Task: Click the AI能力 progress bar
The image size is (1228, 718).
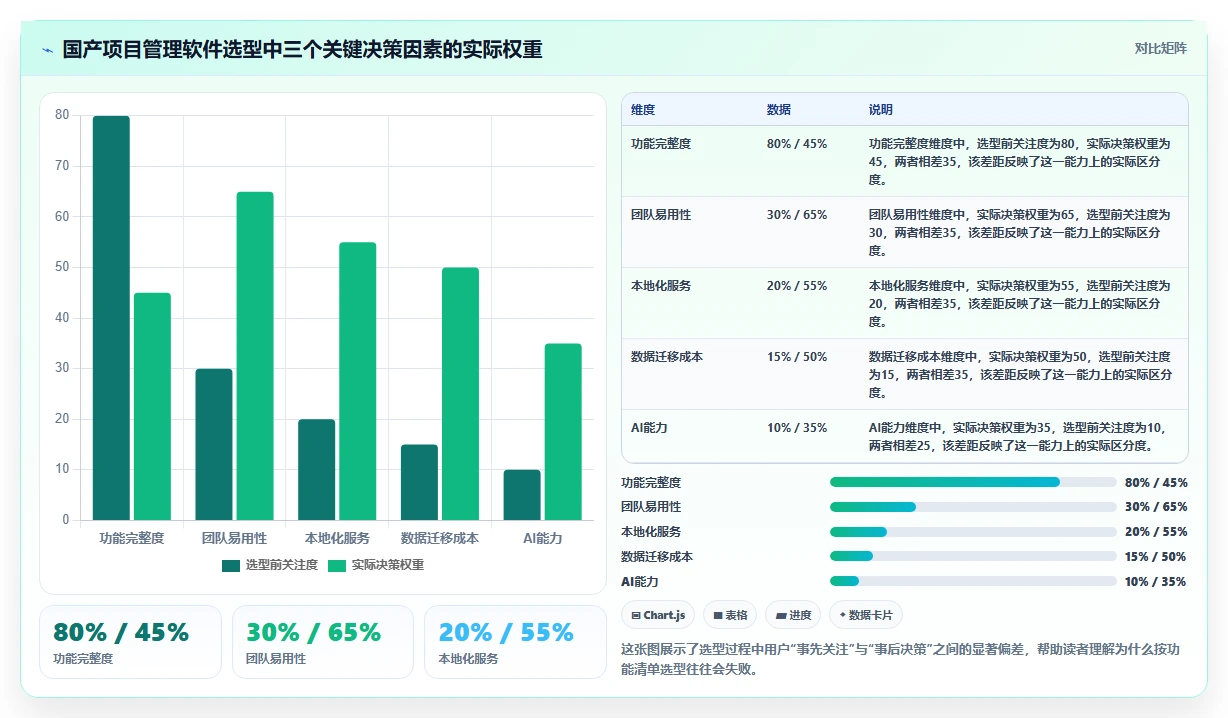Action: click(973, 581)
